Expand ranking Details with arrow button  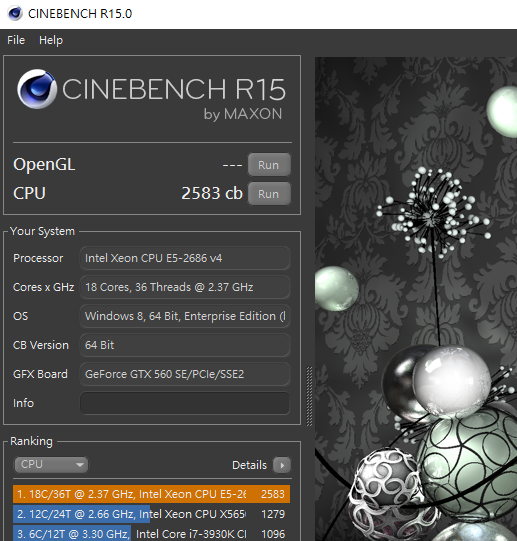pos(282,465)
